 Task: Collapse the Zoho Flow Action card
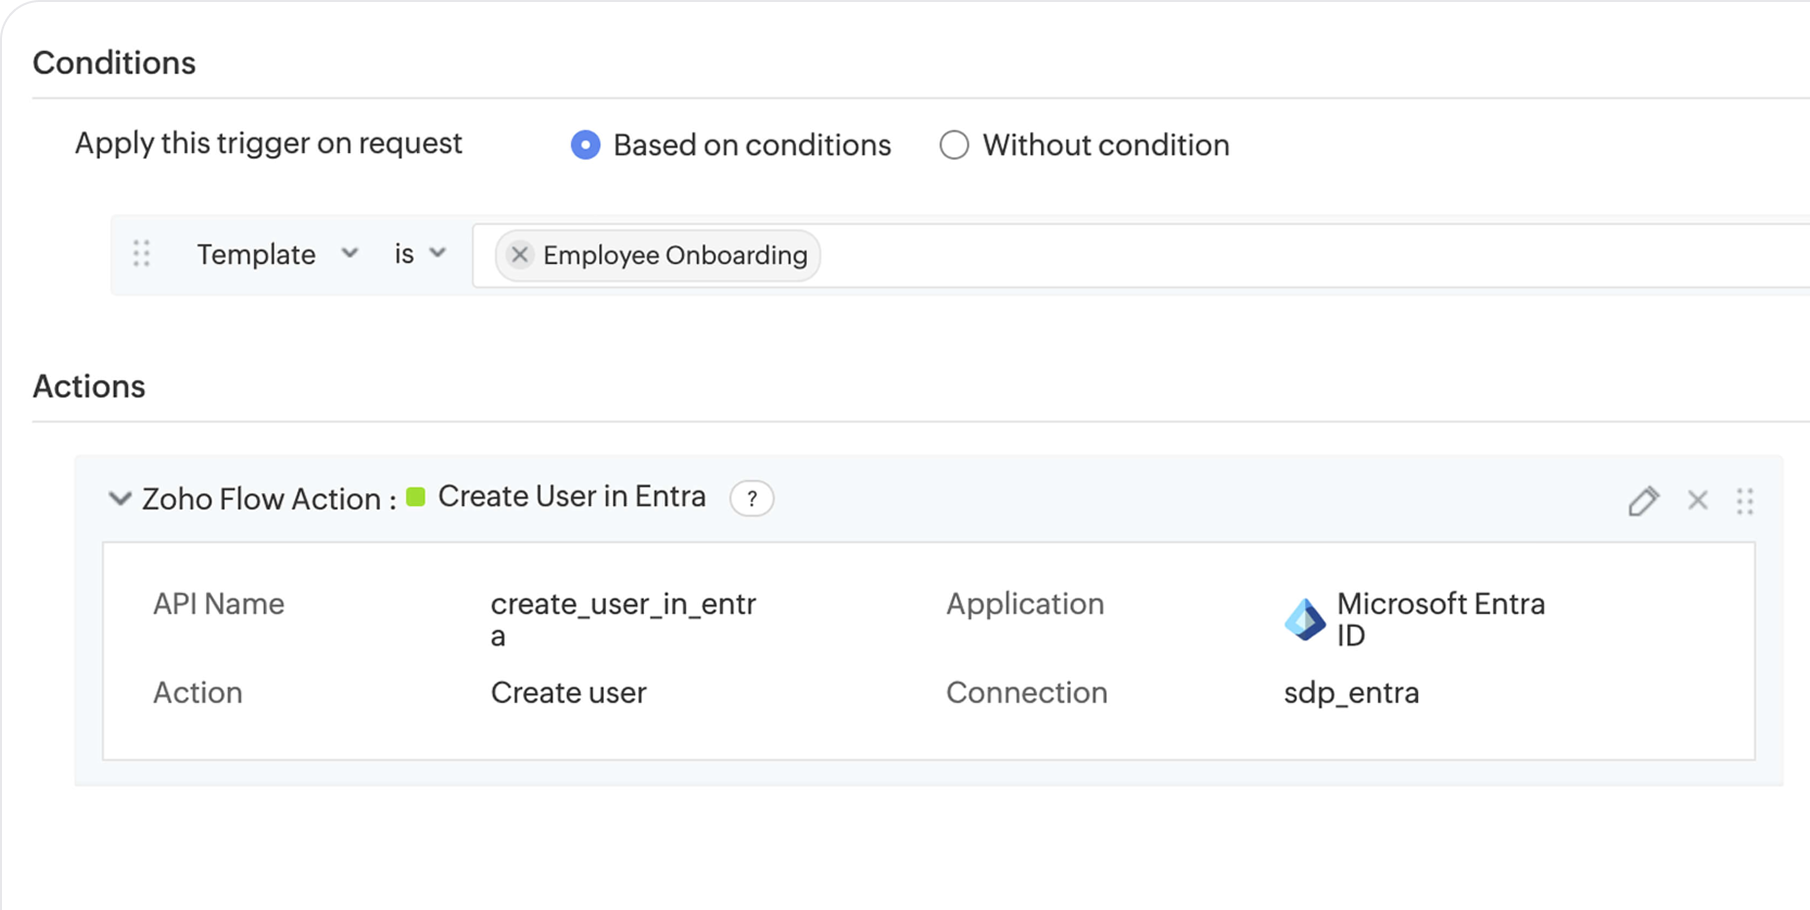coord(118,498)
